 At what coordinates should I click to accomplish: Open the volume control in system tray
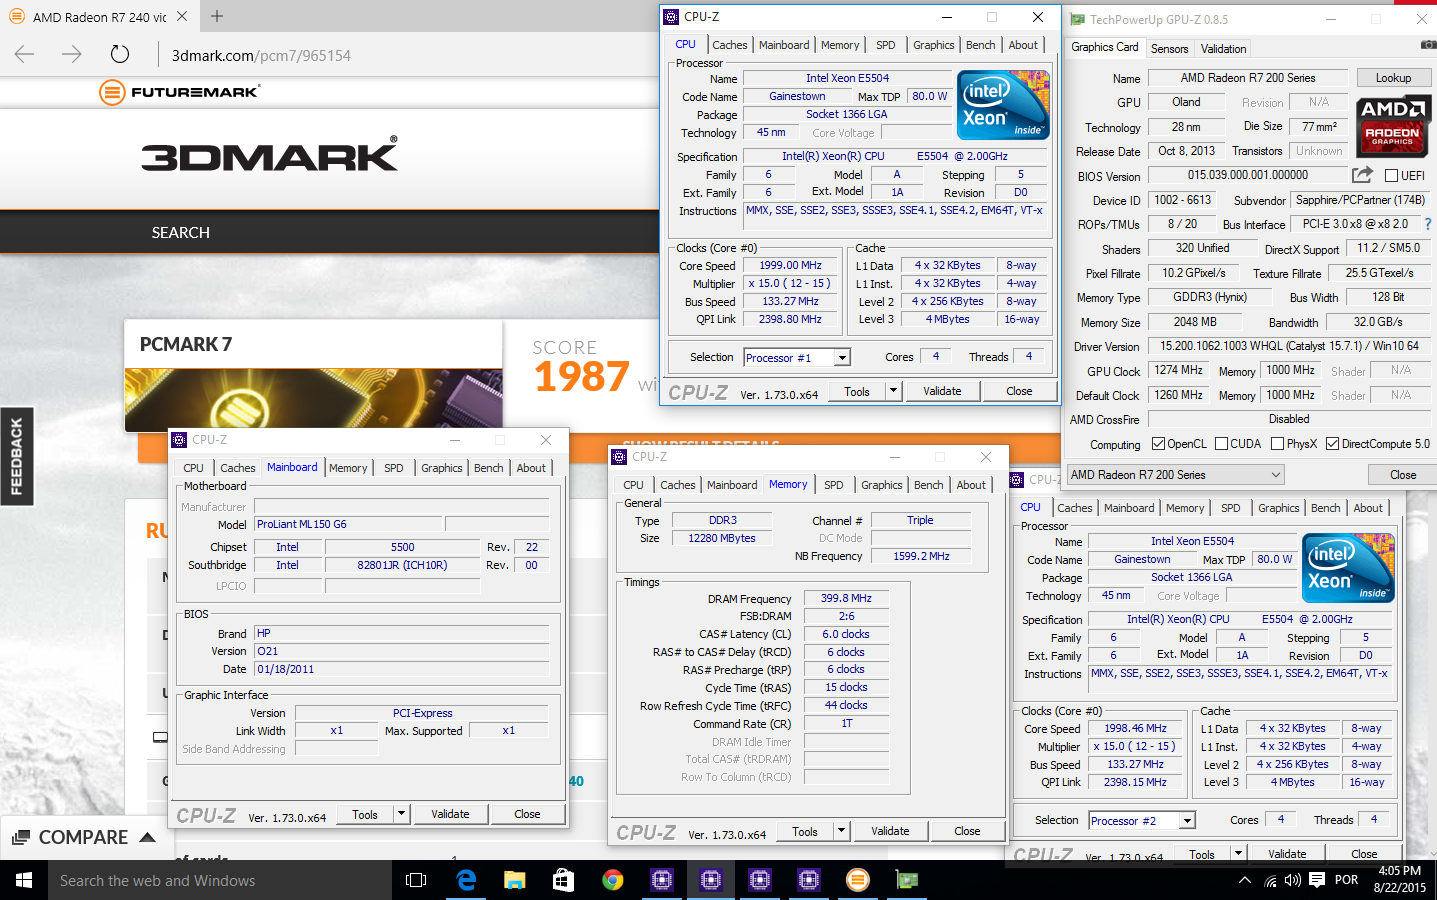pos(1293,880)
